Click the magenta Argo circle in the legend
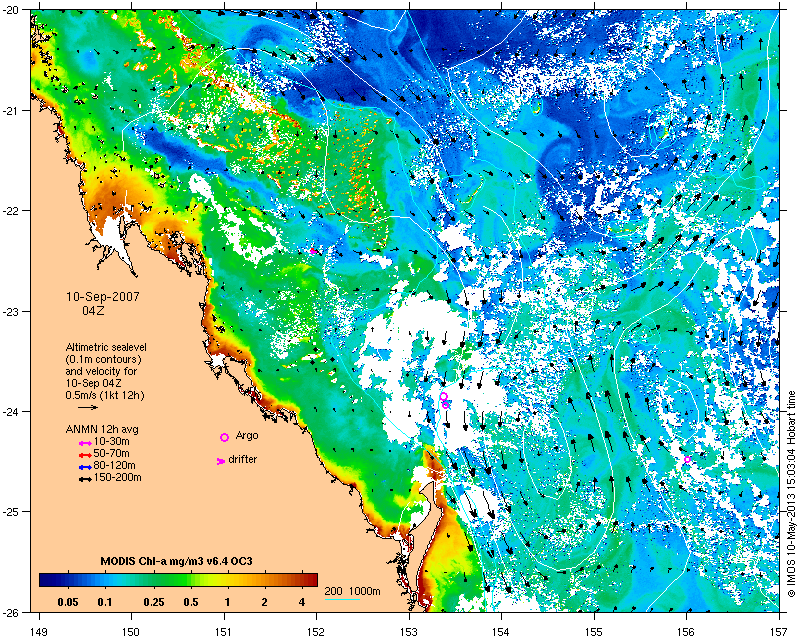The image size is (800, 640). pos(224,437)
